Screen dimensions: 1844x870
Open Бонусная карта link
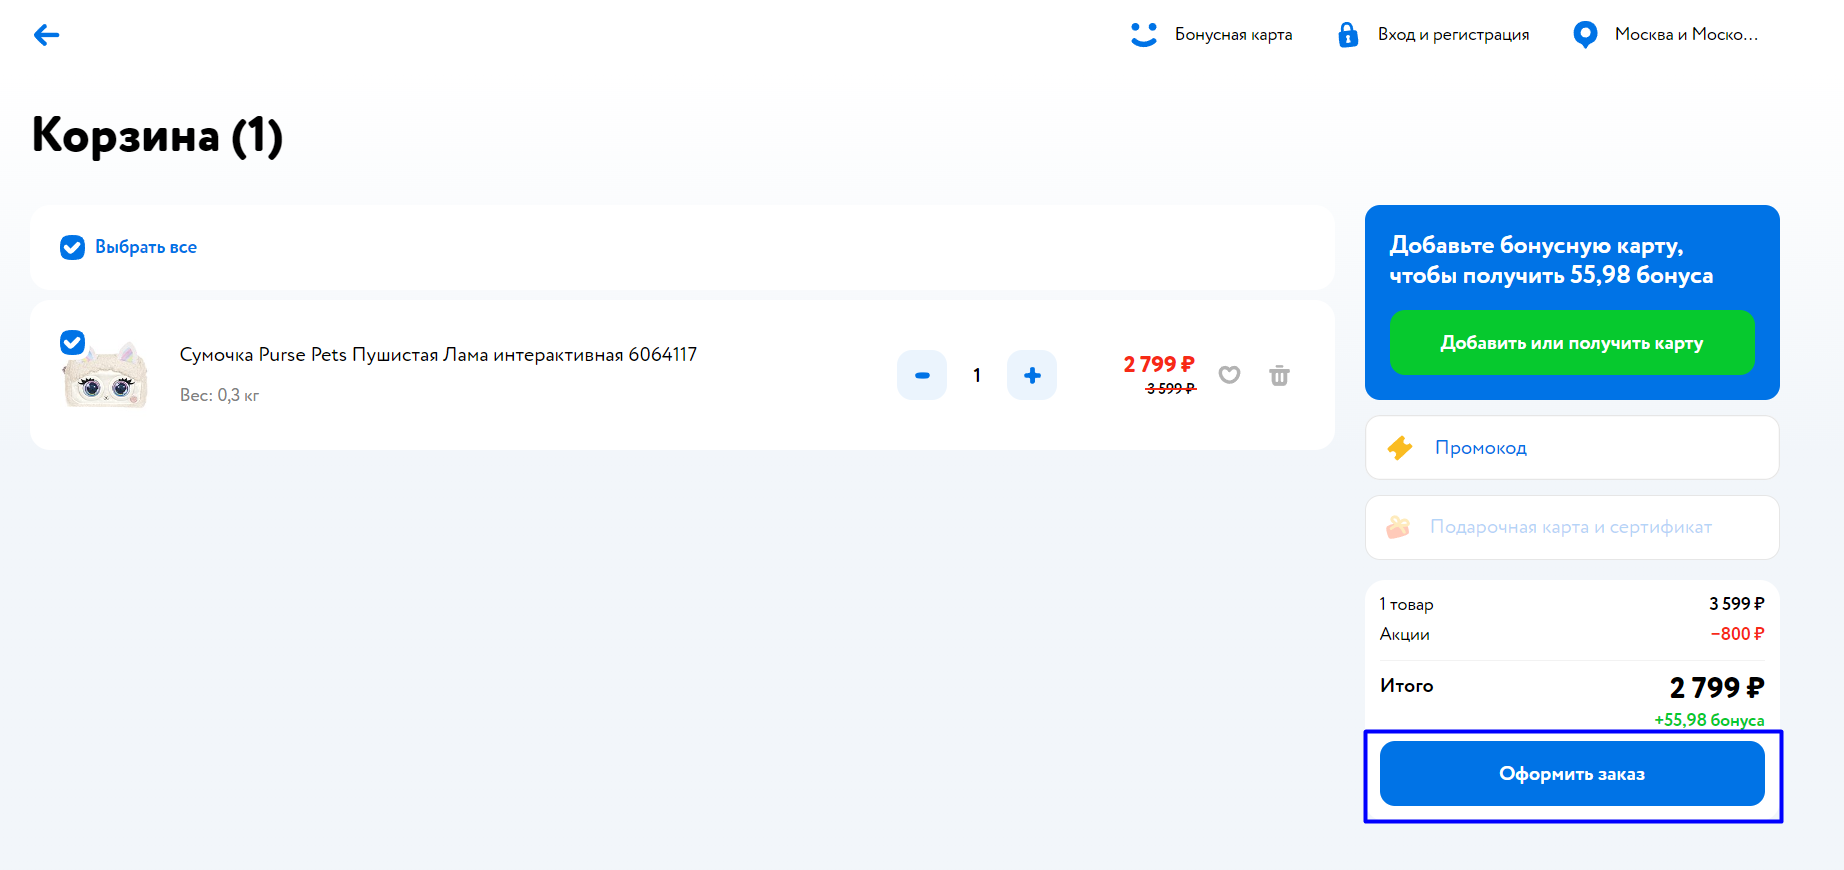pyautogui.click(x=1233, y=34)
